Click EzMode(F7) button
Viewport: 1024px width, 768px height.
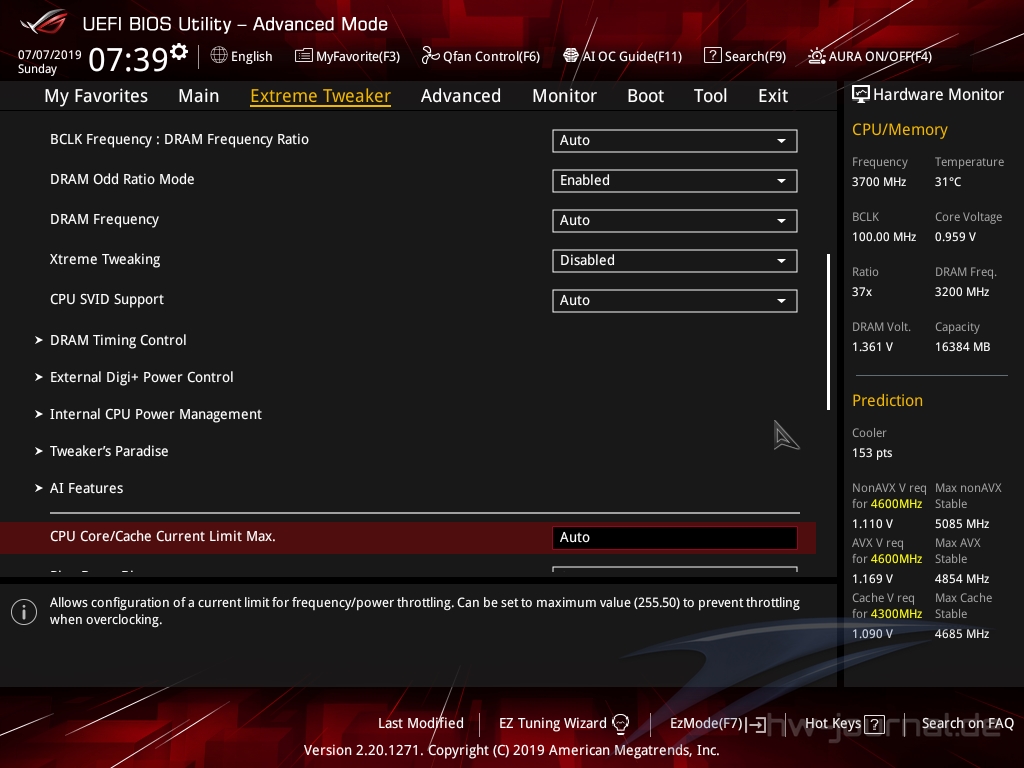click(x=718, y=724)
